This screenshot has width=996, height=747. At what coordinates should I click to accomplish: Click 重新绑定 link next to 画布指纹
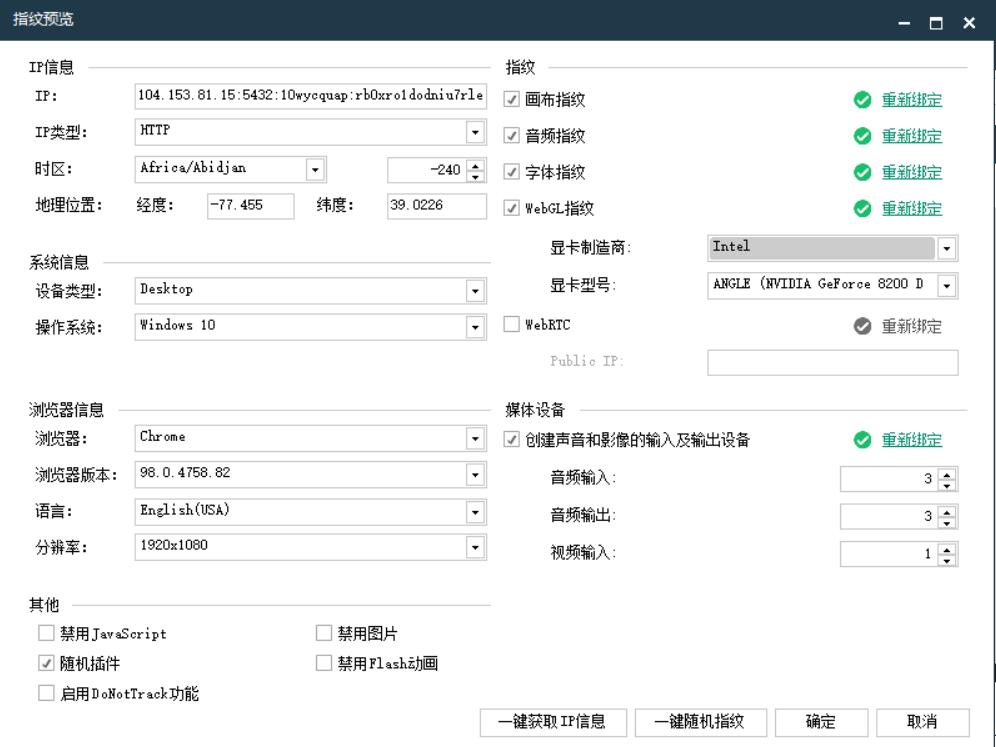tap(911, 100)
